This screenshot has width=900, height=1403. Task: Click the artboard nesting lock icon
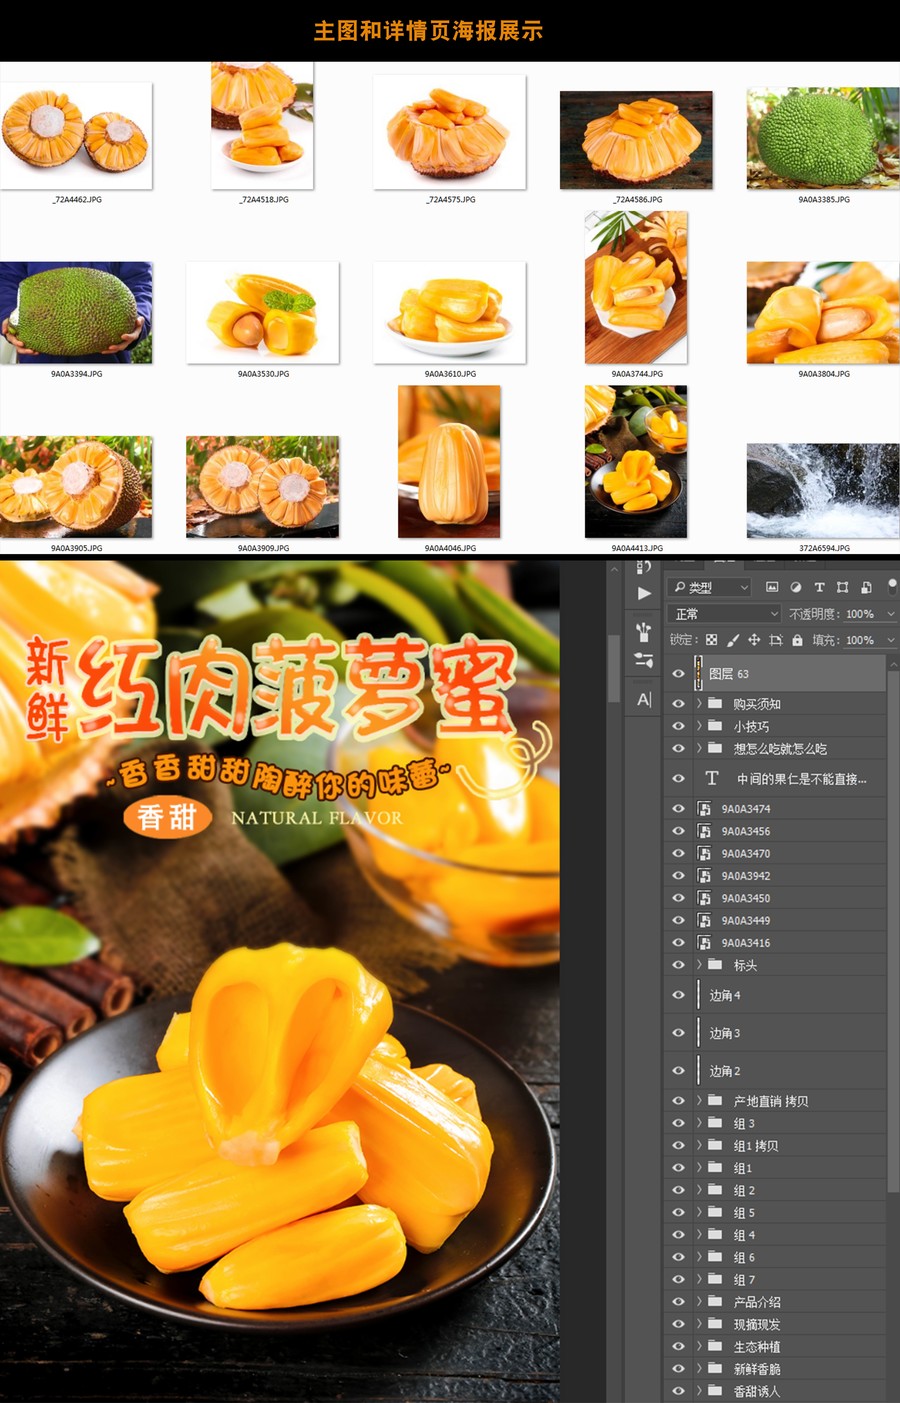[775, 640]
